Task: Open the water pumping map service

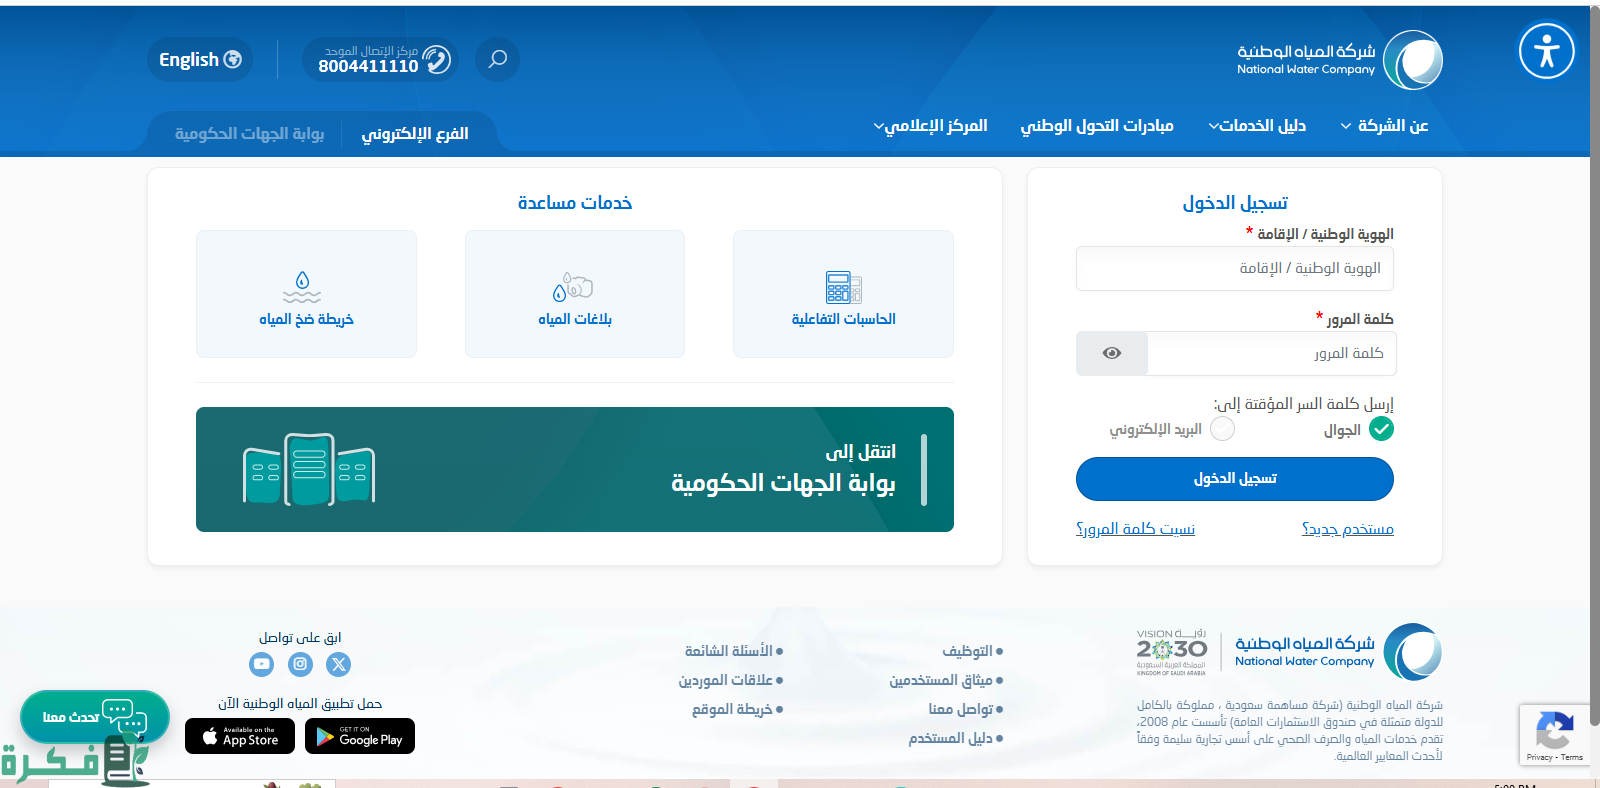Action: click(x=306, y=295)
